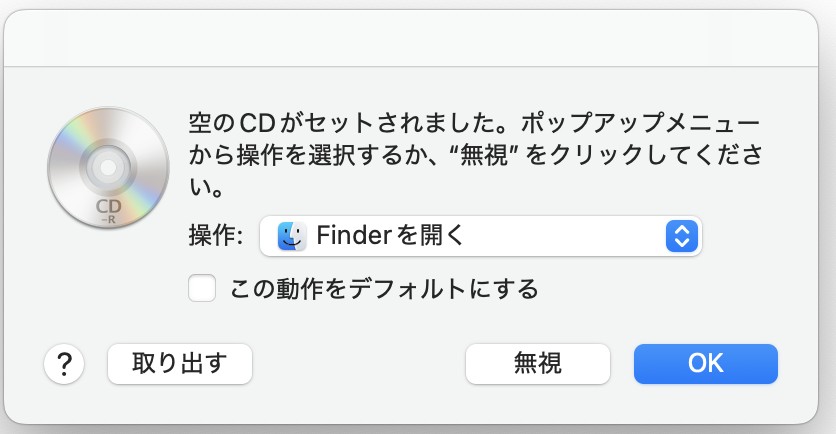Eject the disc with 取り出す button

pos(180,364)
